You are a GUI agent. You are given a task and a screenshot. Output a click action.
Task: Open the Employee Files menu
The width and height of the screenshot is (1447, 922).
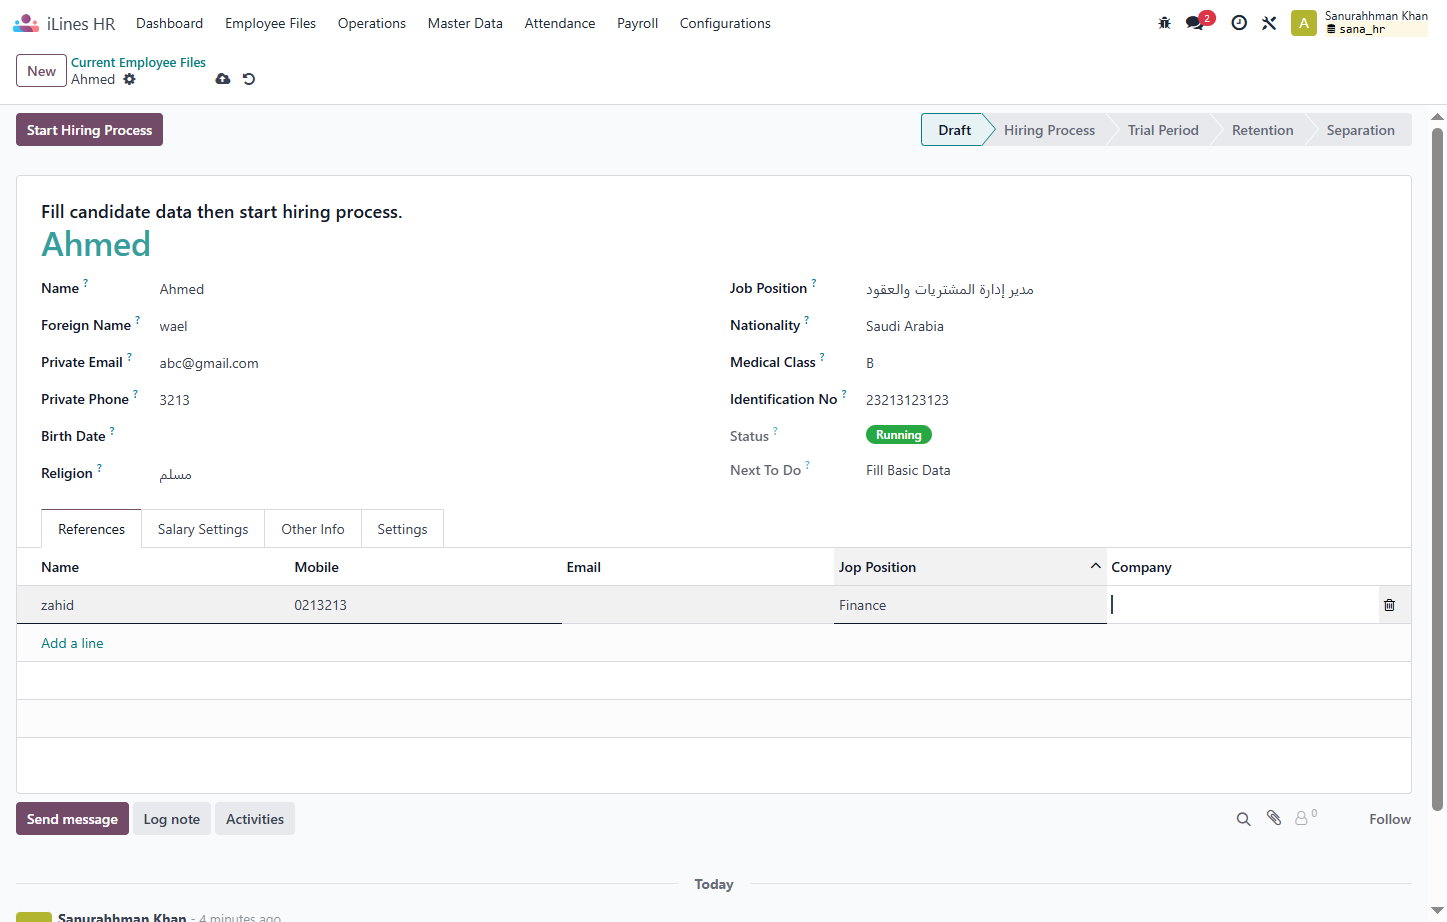[270, 23]
